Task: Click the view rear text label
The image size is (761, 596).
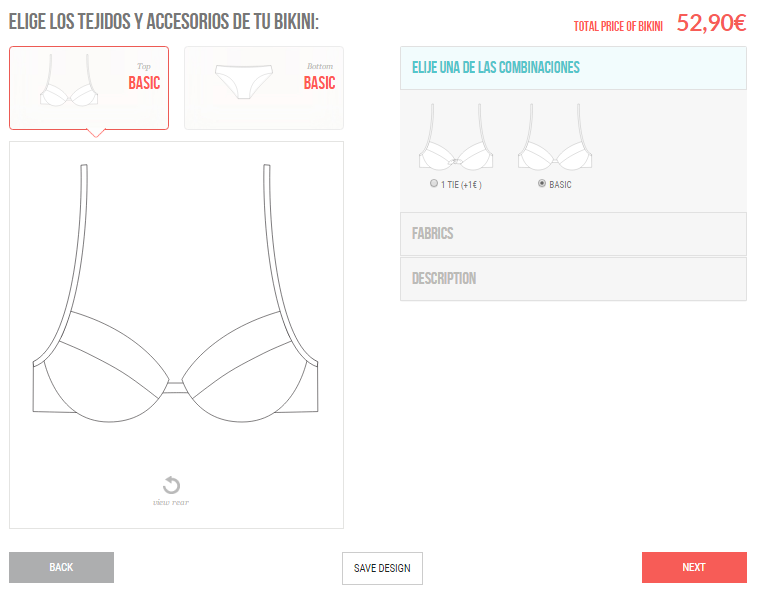Action: (171, 502)
